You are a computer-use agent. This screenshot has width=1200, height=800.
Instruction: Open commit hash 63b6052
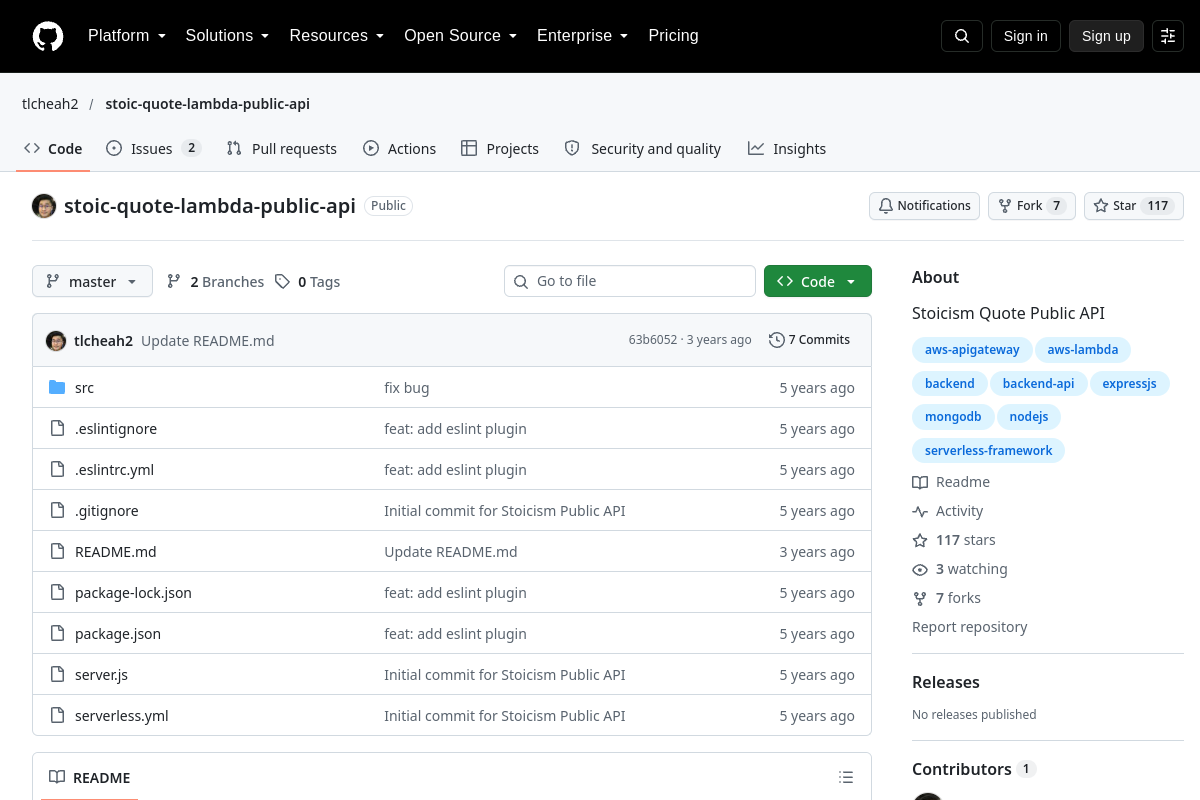click(x=653, y=340)
